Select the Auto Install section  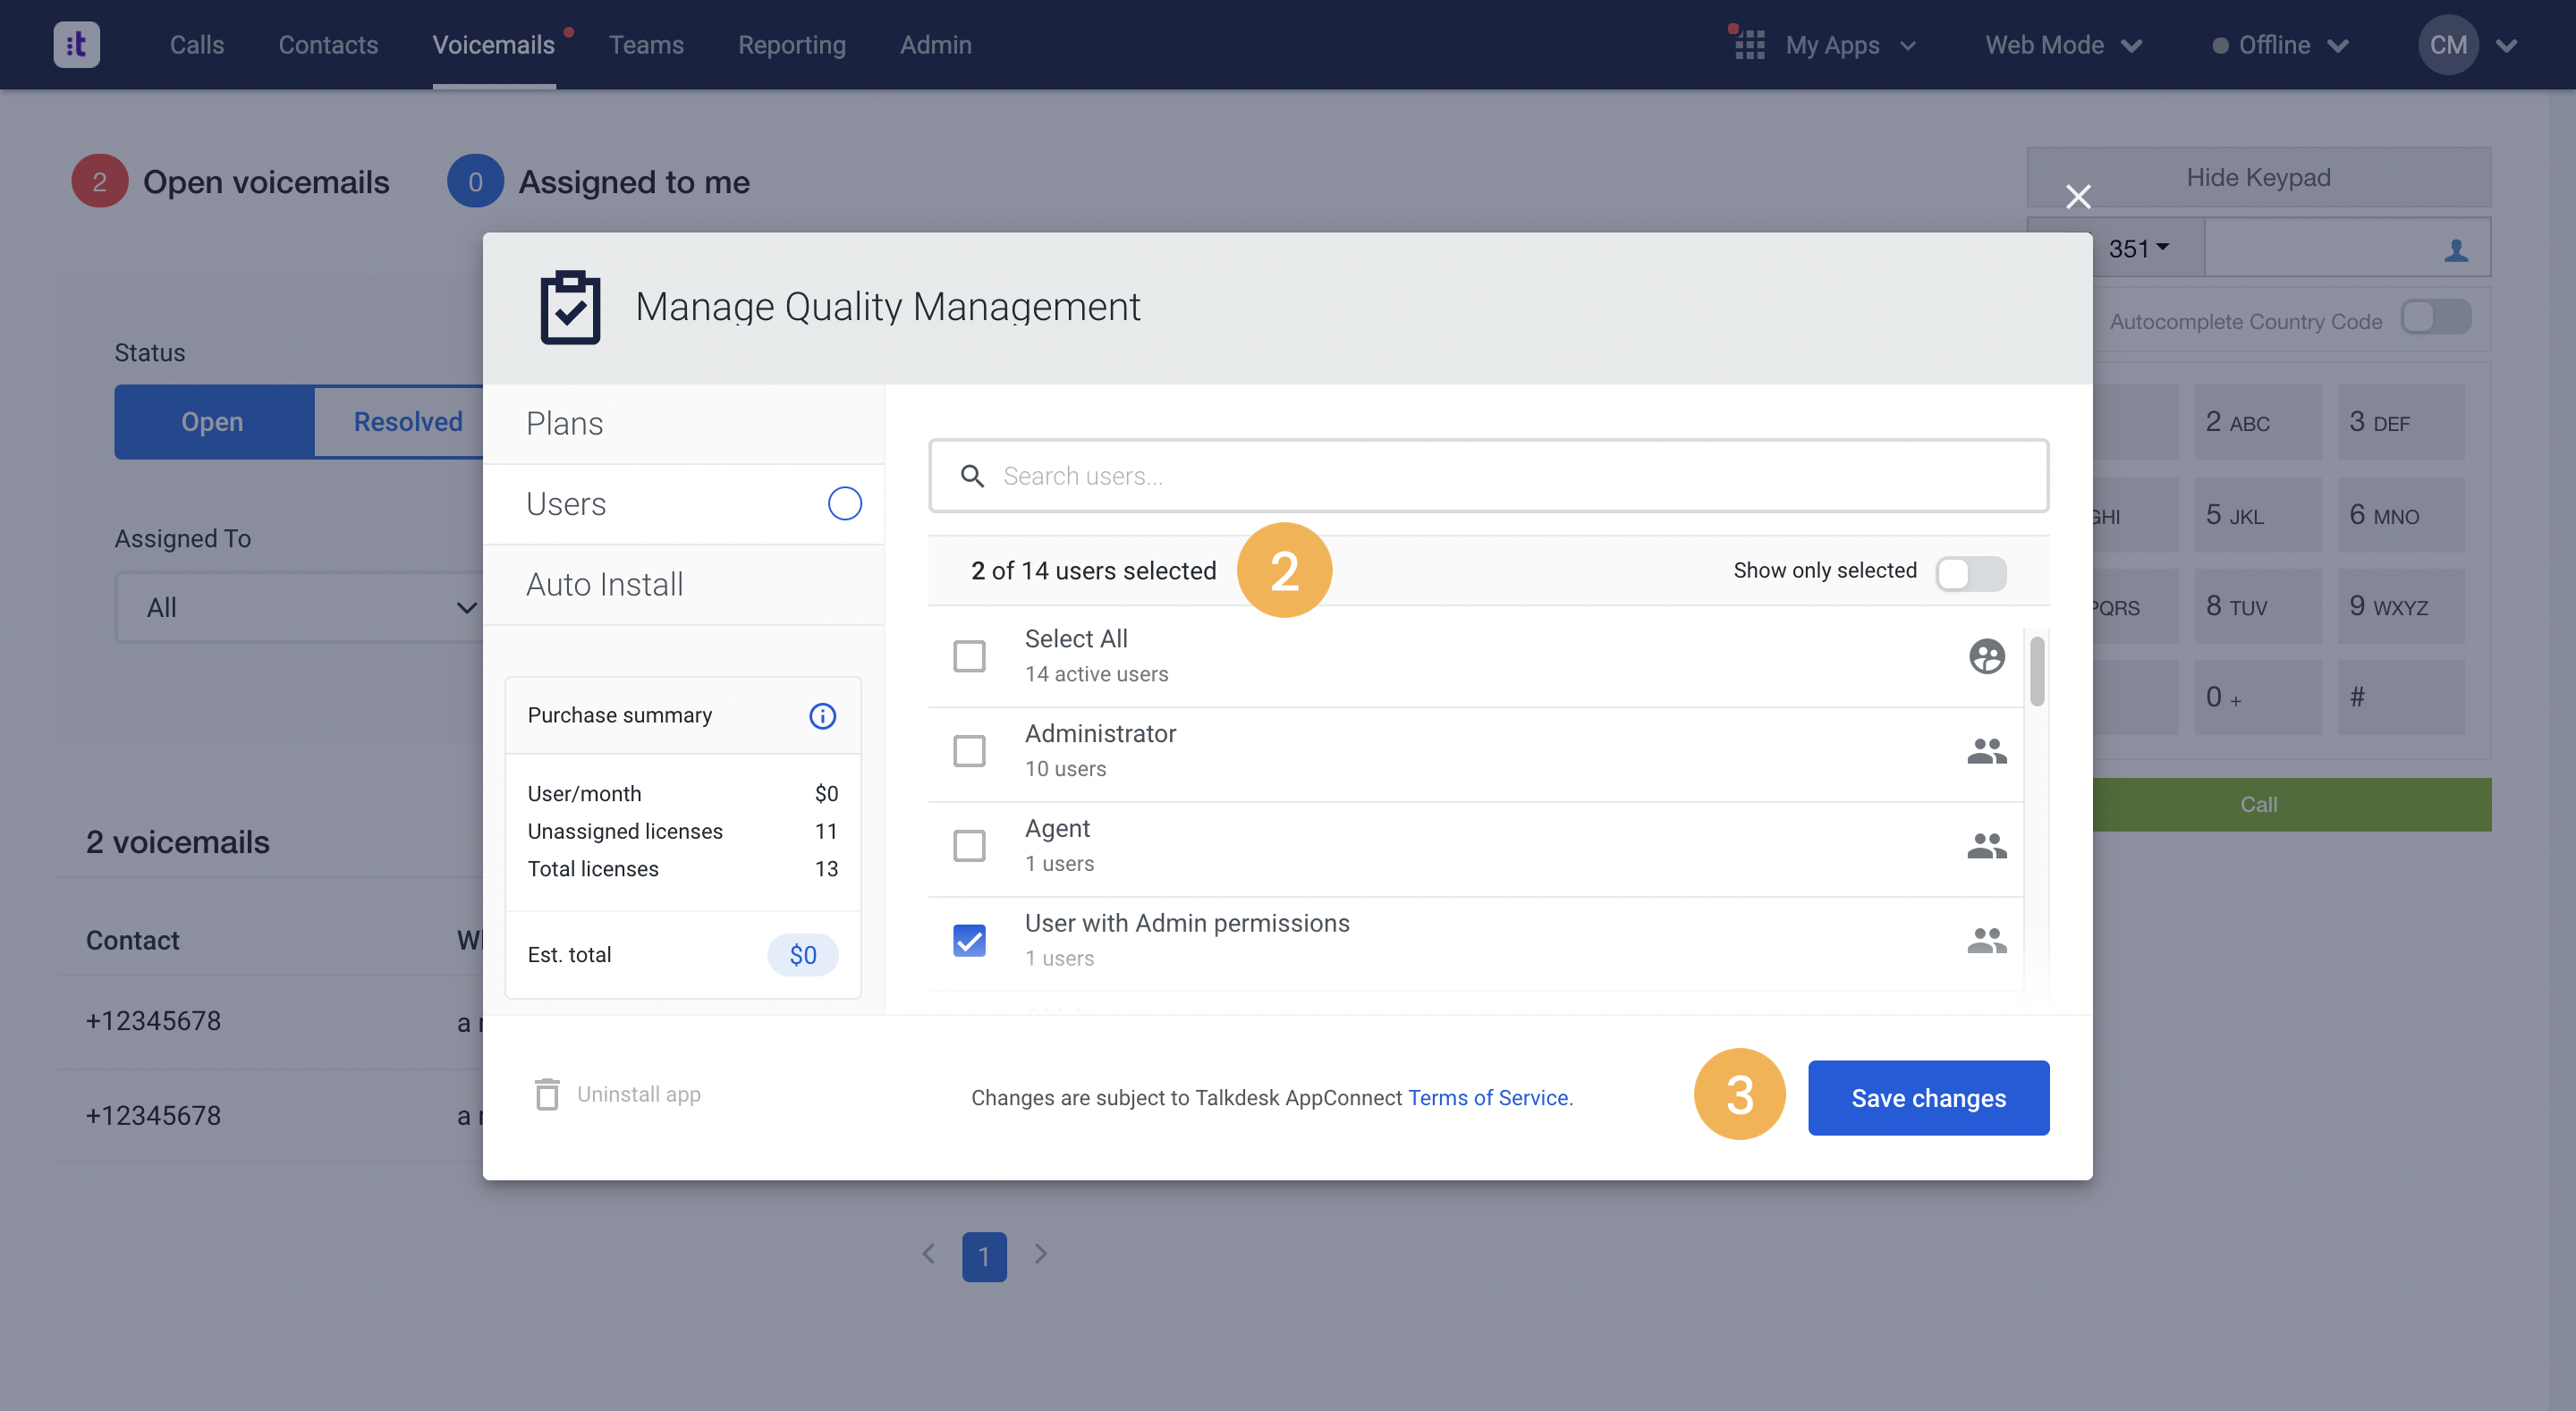tap(683, 585)
